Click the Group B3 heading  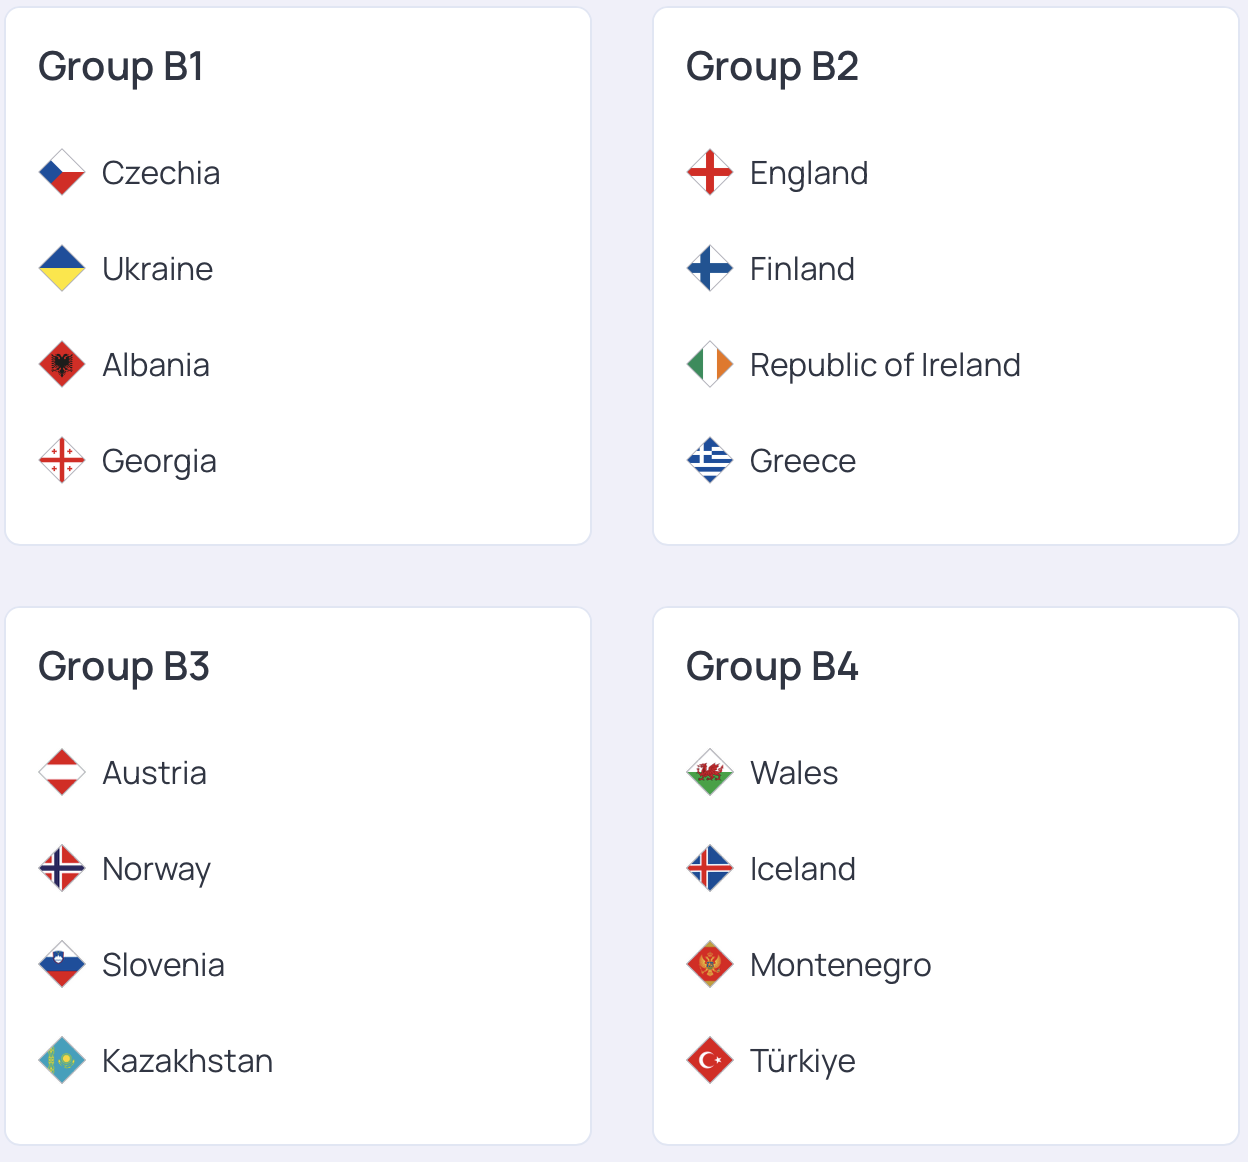pyautogui.click(x=124, y=667)
